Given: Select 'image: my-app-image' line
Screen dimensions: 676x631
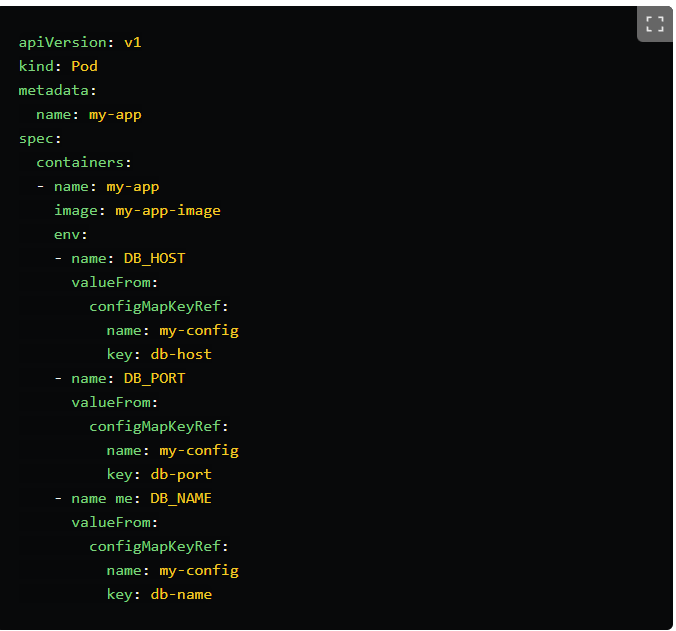Looking at the screenshot, I should [137, 211].
